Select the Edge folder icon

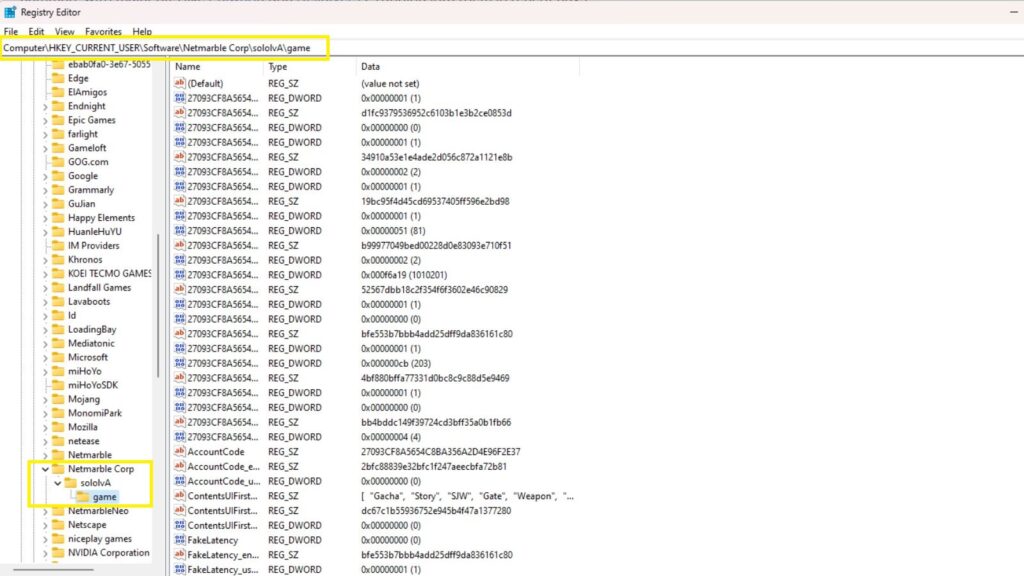(58, 78)
